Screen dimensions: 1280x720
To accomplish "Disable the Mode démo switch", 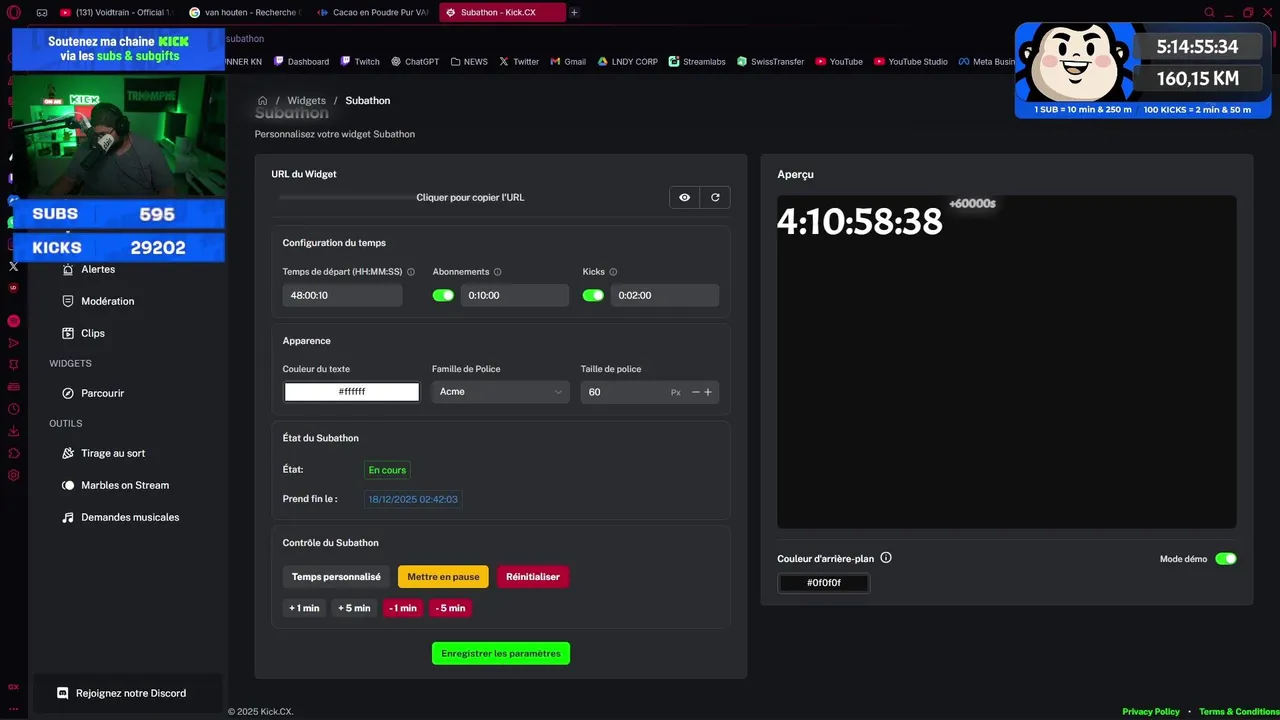I will pyautogui.click(x=1226, y=559).
